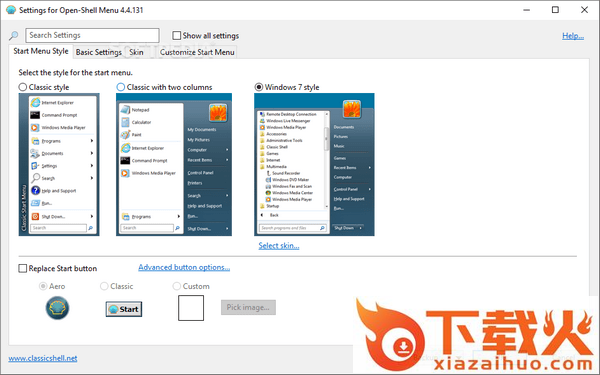Image resolution: width=600 pixels, height=375 pixels.
Task: Click the Classic style menu preview
Action: (59, 165)
